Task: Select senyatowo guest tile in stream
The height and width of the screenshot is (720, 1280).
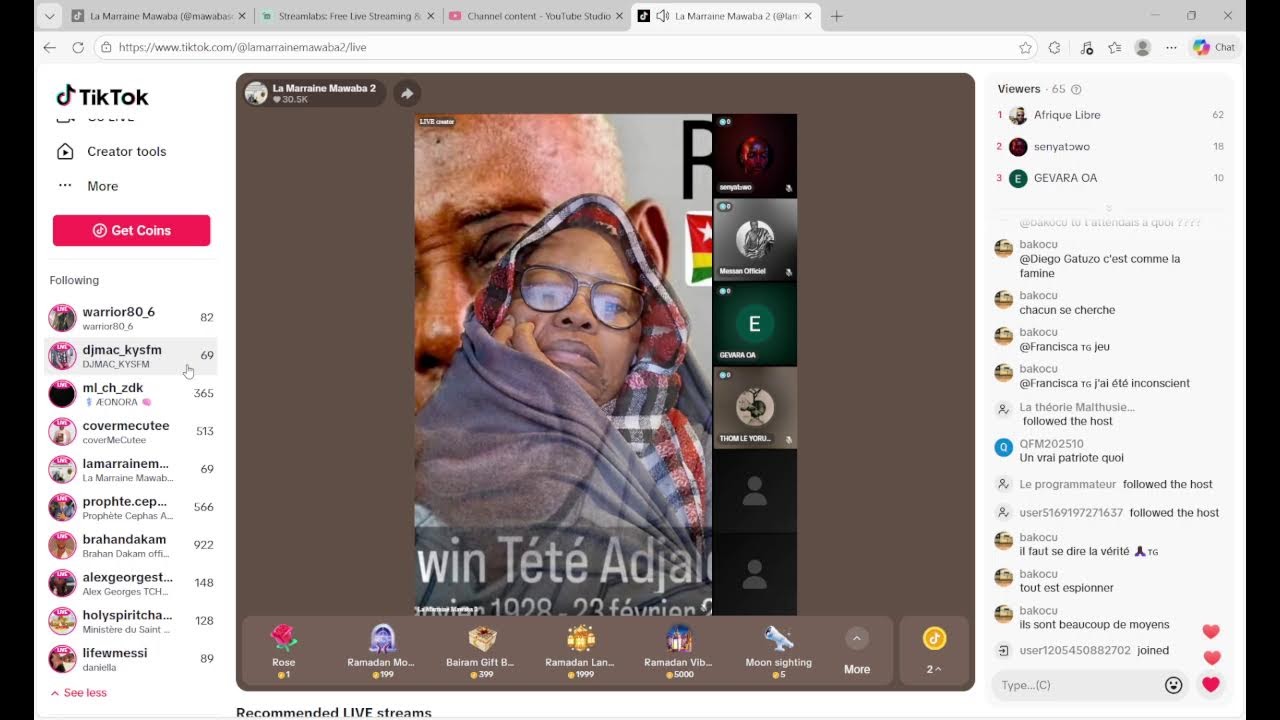Action: (755, 155)
